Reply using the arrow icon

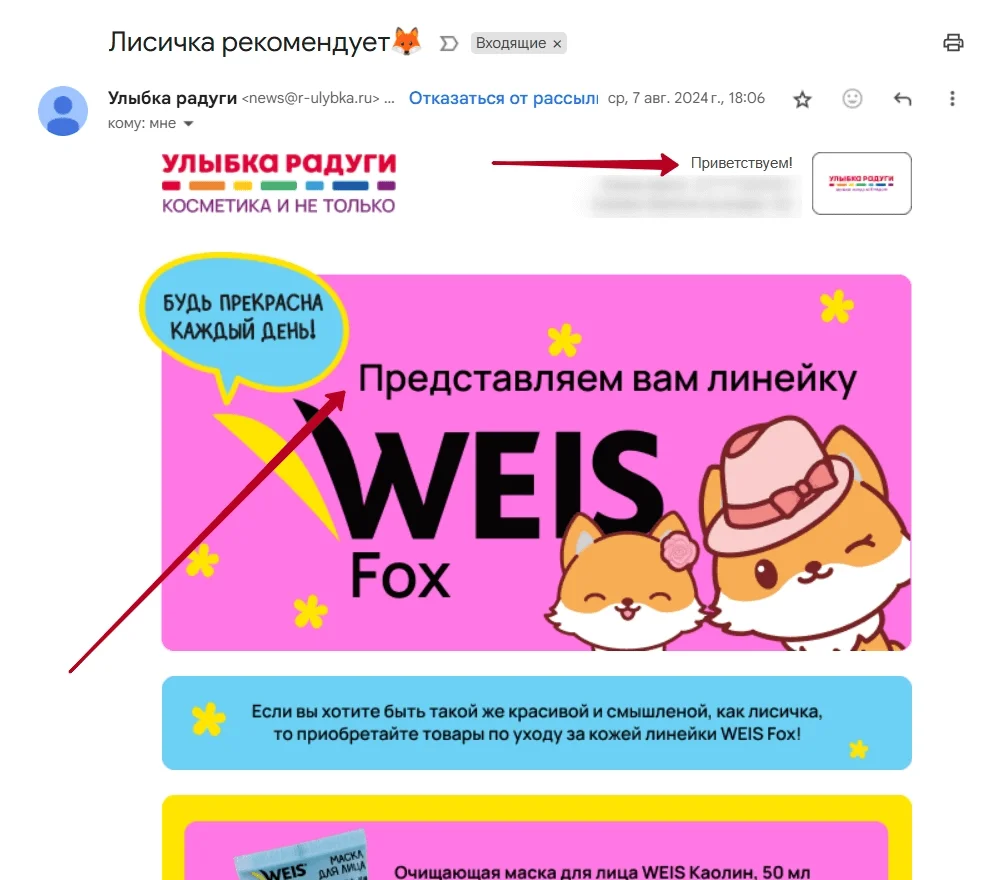[902, 98]
